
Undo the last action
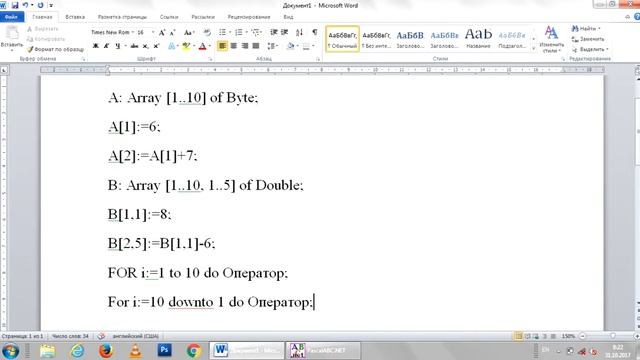pos(26,5)
